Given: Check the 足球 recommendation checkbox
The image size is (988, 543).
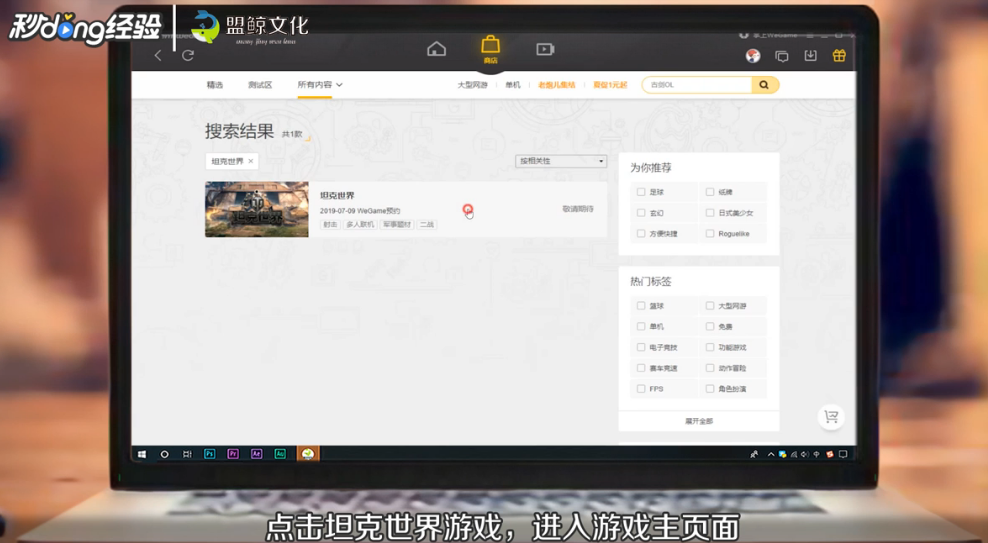Looking at the screenshot, I should point(641,191).
